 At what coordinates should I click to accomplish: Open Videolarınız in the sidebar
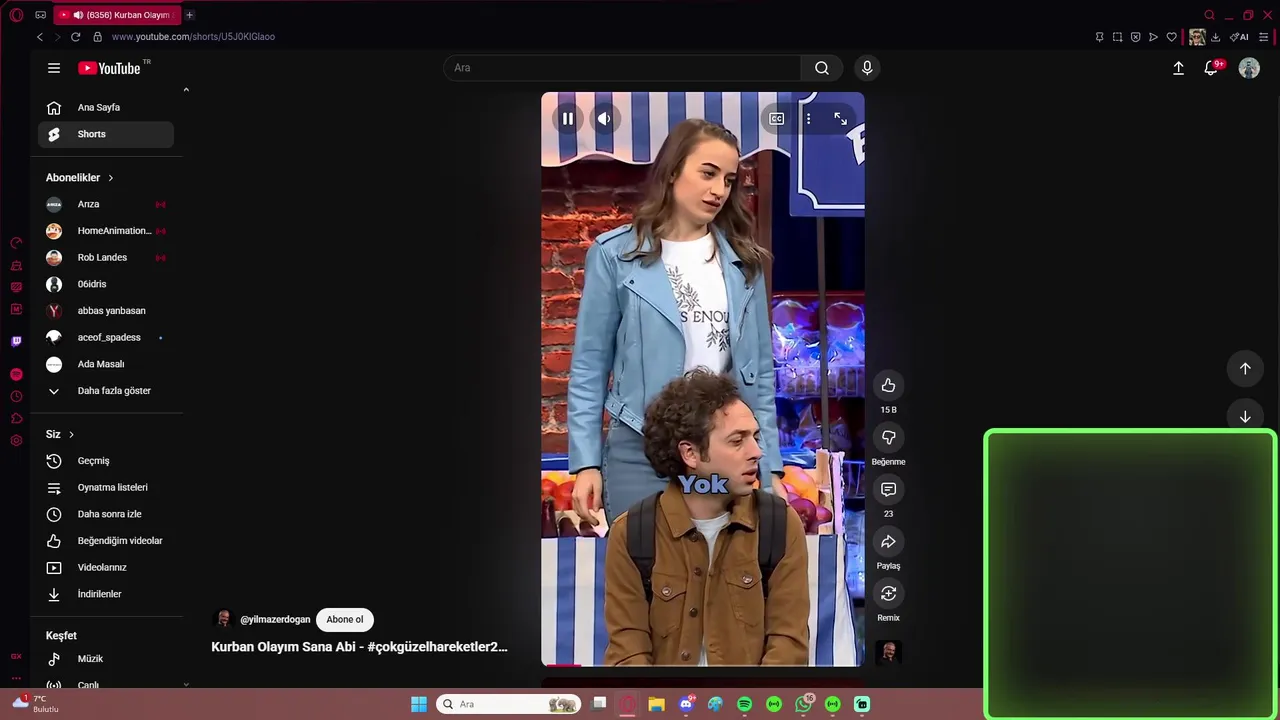[x=106, y=568]
